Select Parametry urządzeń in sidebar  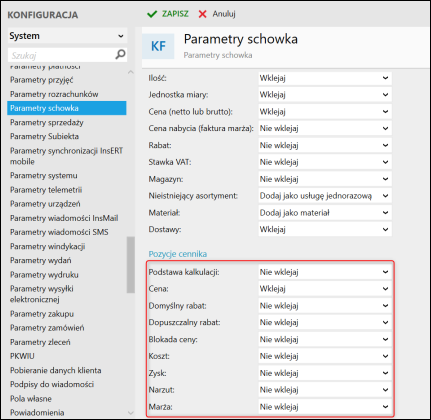(45, 204)
